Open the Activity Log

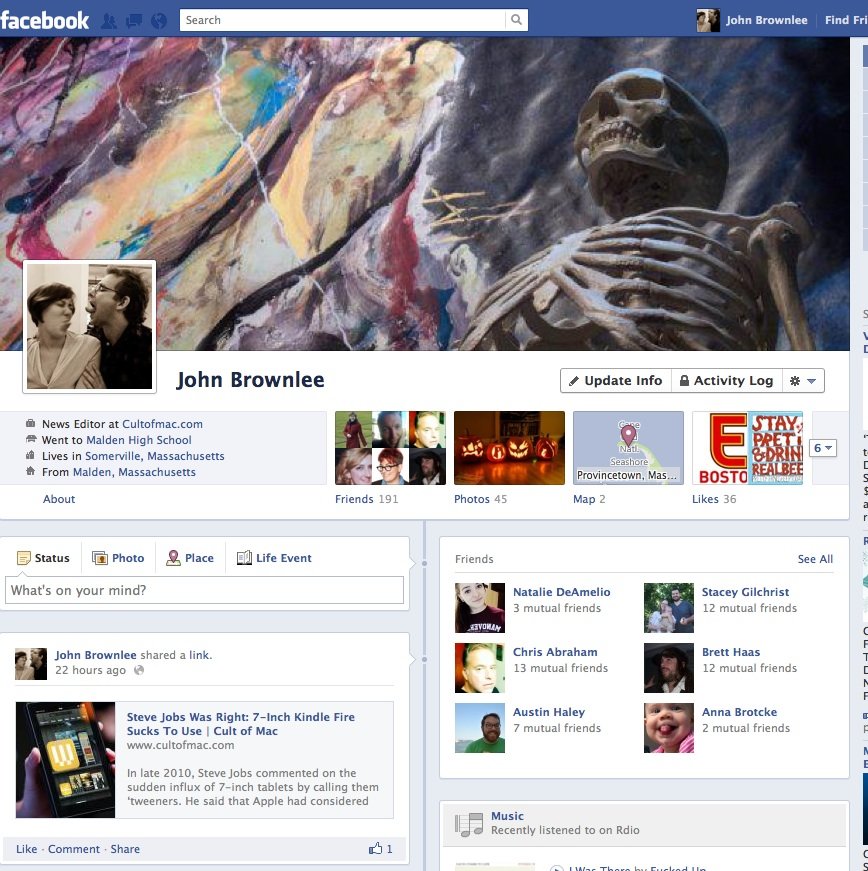[725, 381]
